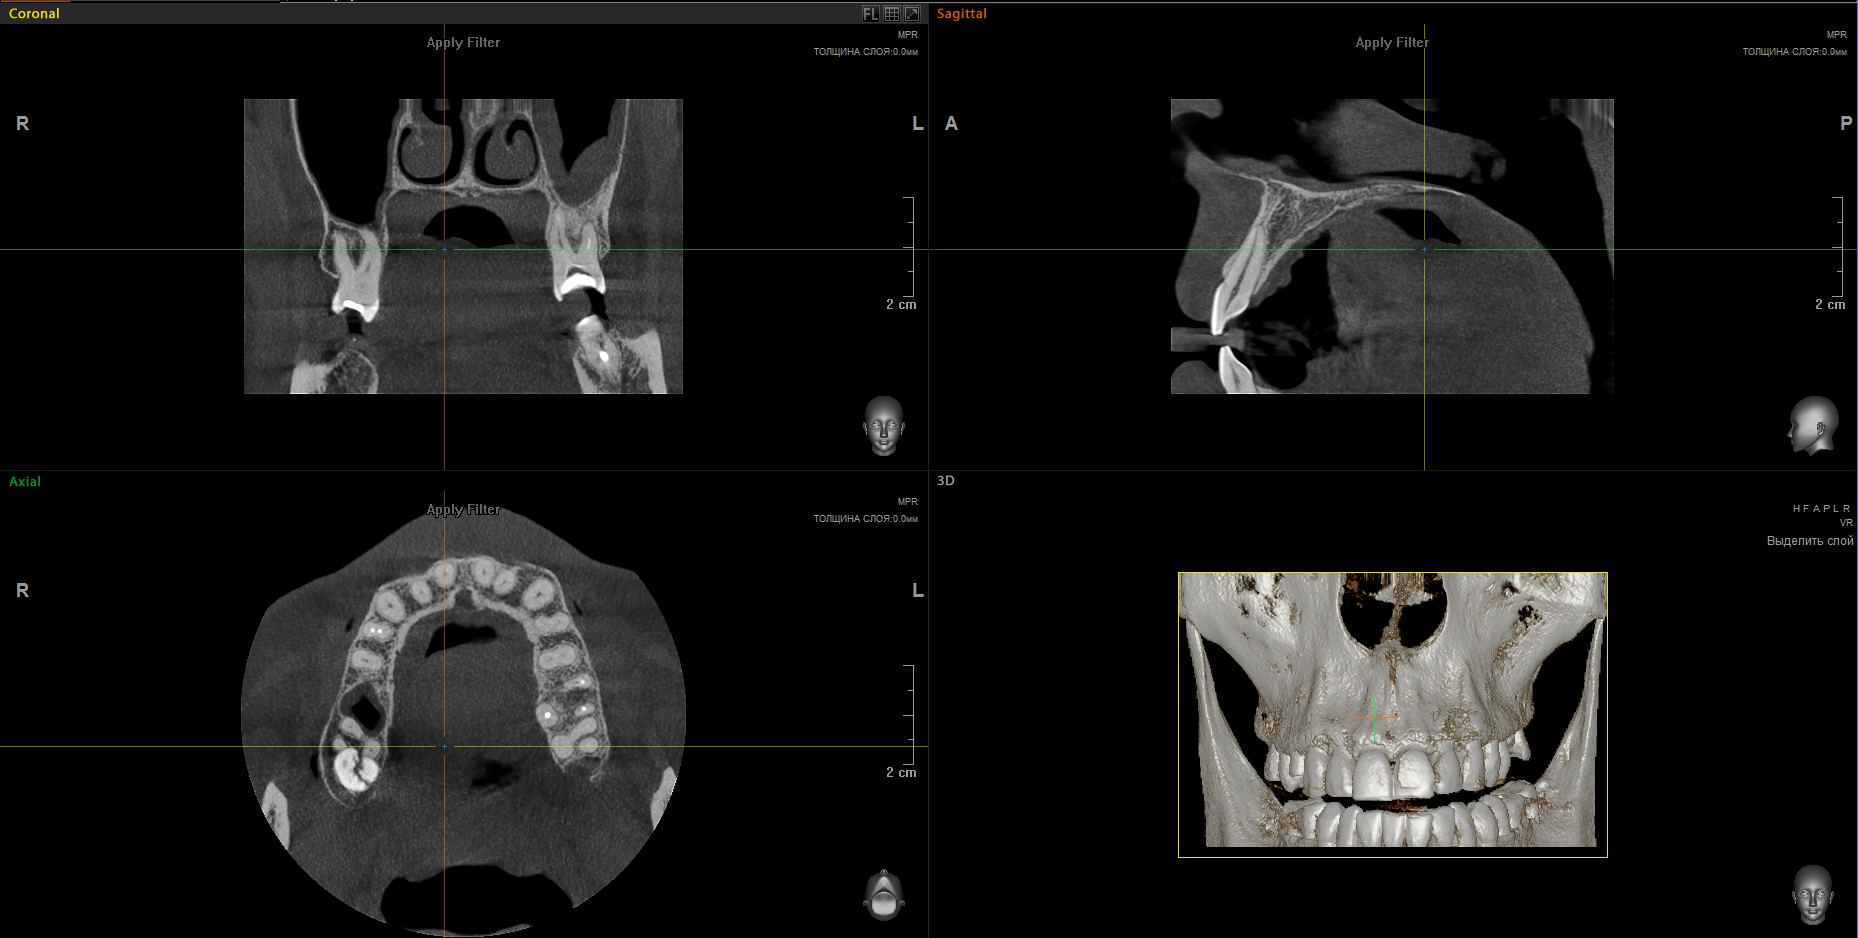Open slice thickness setting in Axial view

coord(864,519)
